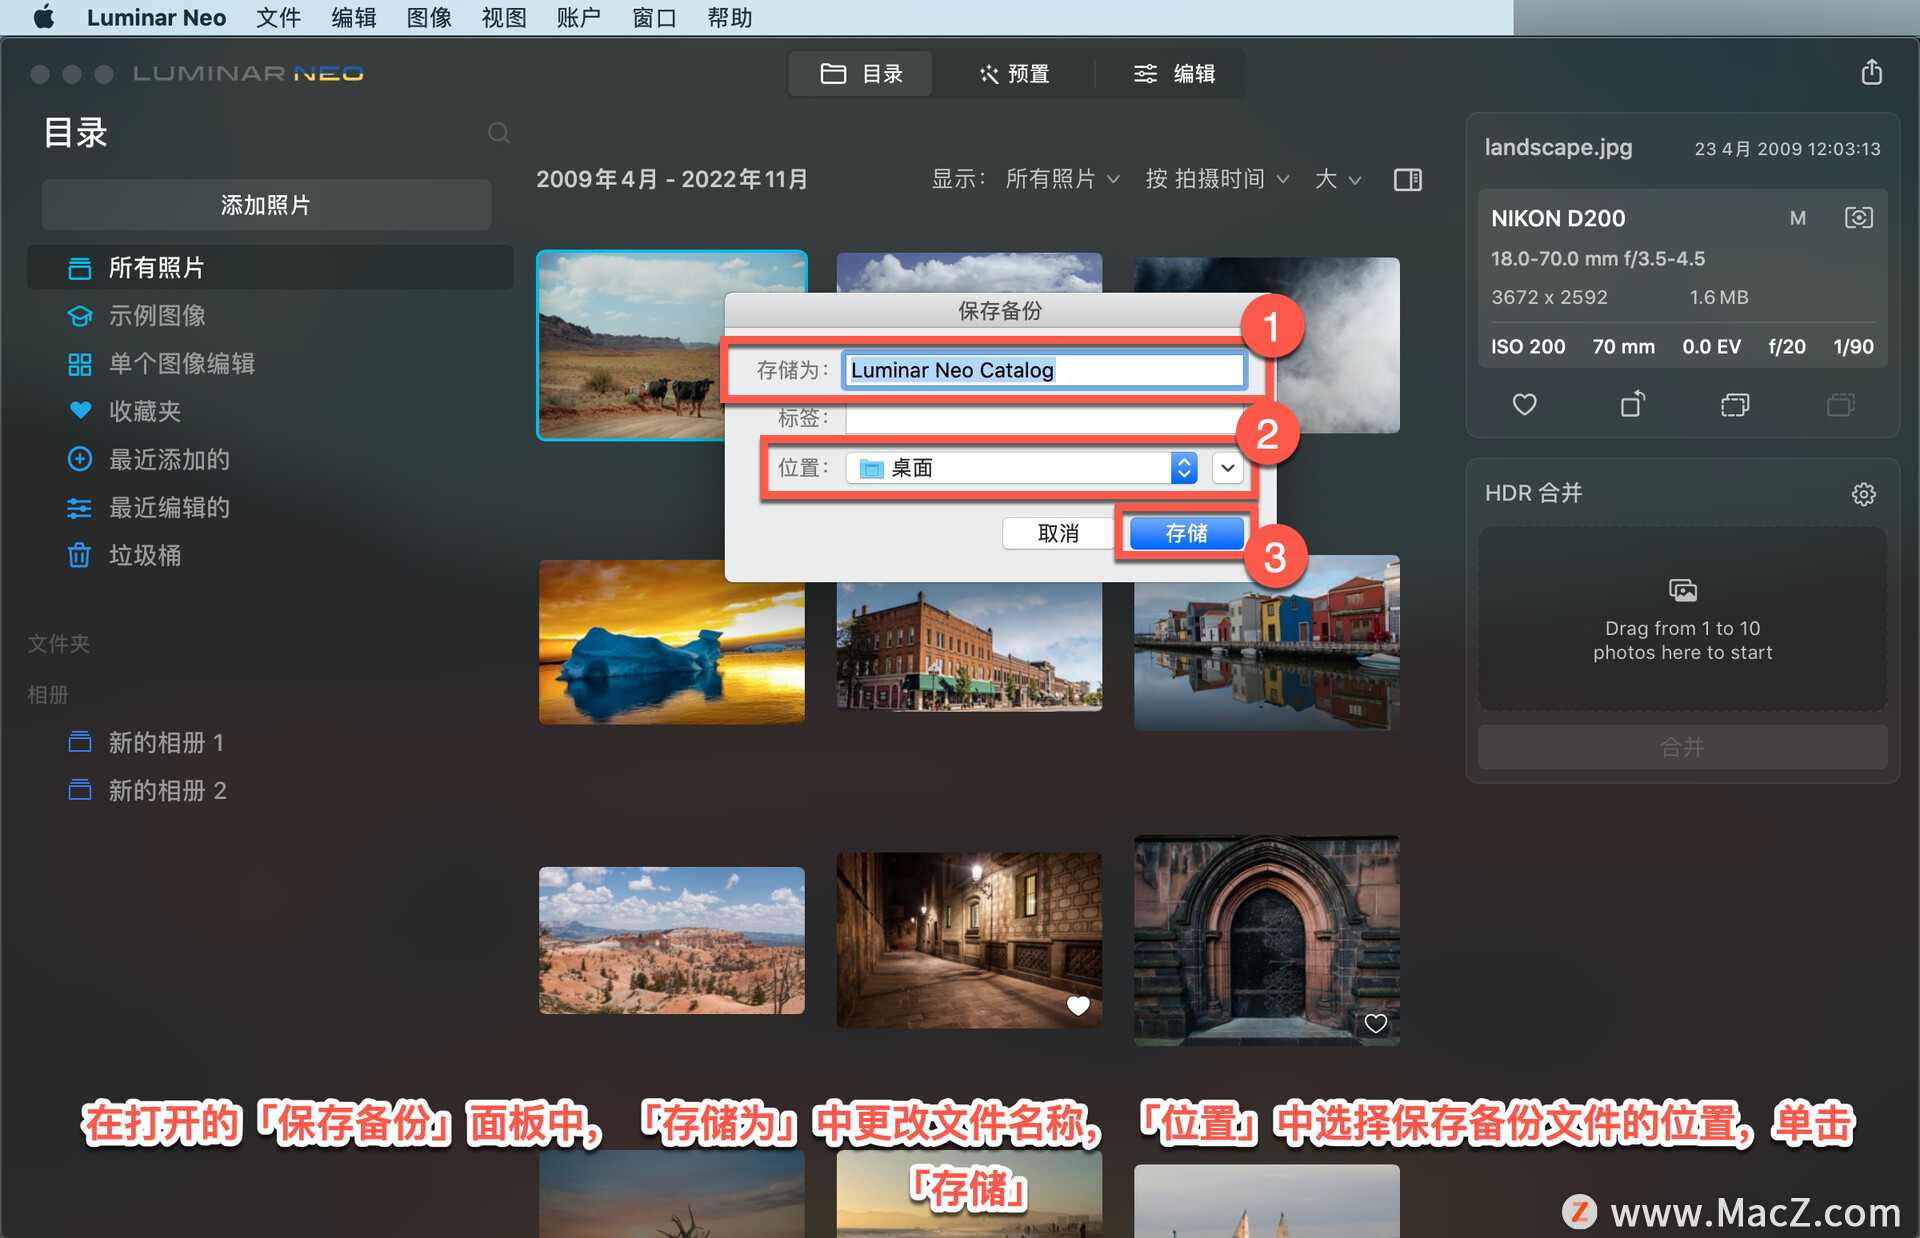Switch to the 编辑 edit tab
The image size is (1920, 1238).
point(1174,74)
